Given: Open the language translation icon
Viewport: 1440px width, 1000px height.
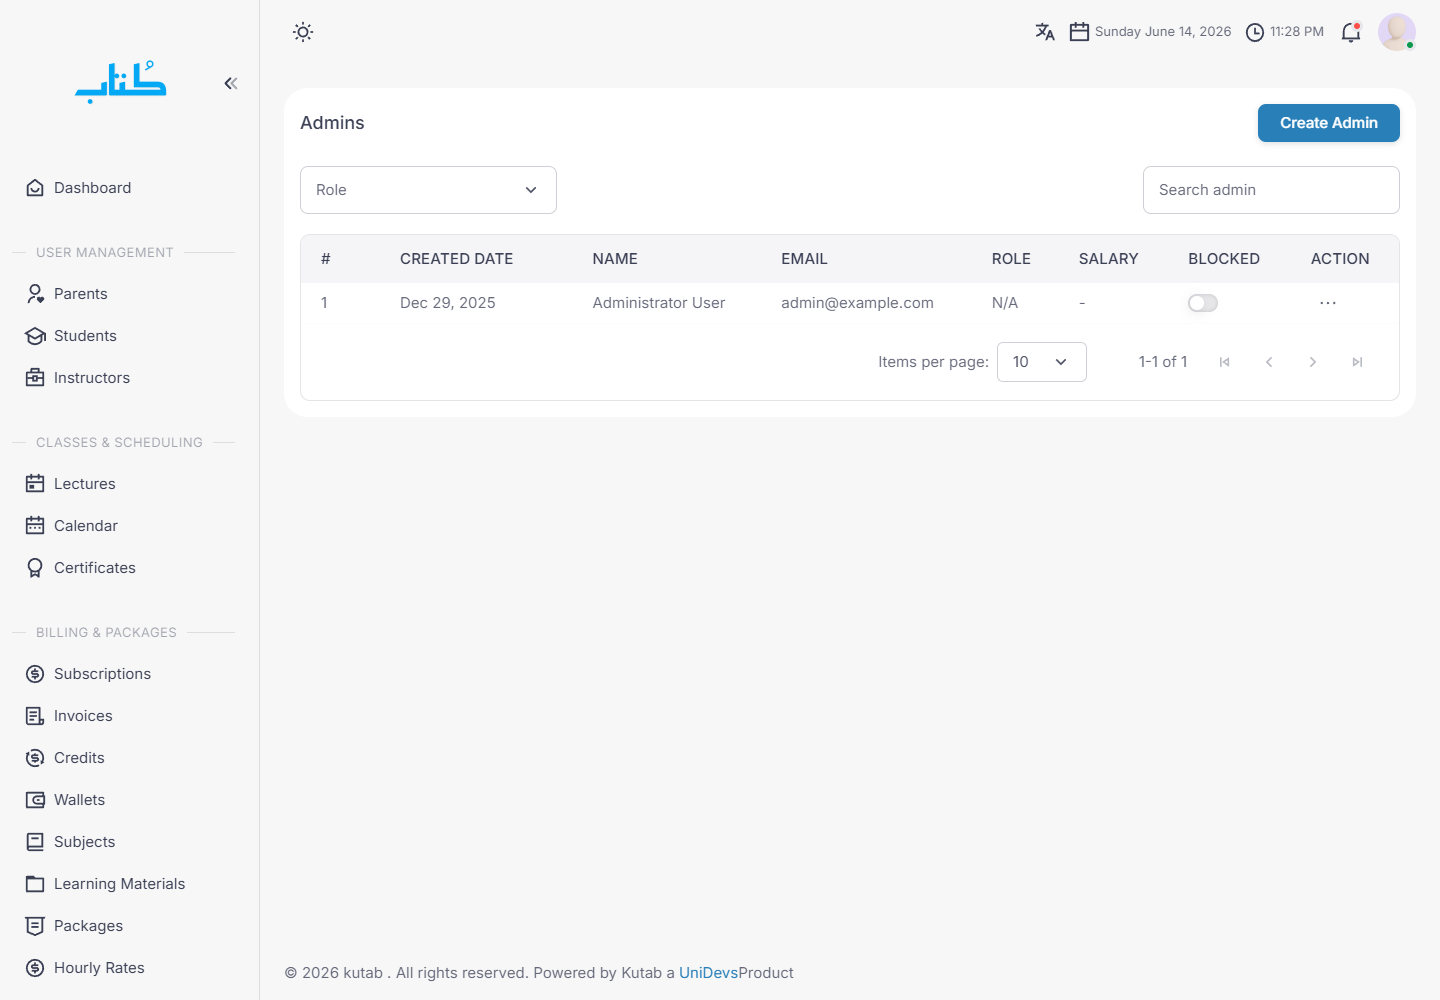Looking at the screenshot, I should pos(1045,32).
